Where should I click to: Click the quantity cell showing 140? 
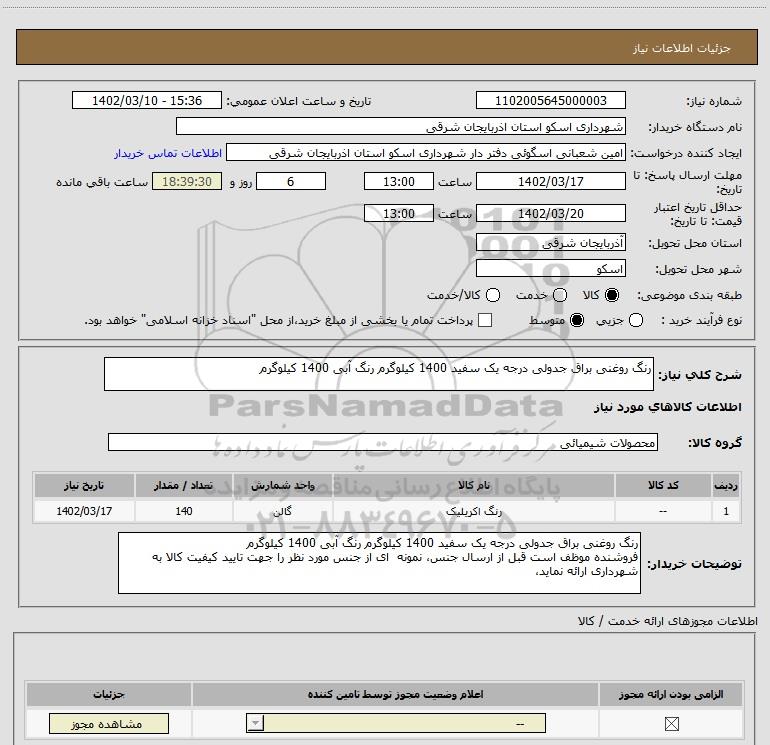click(184, 511)
